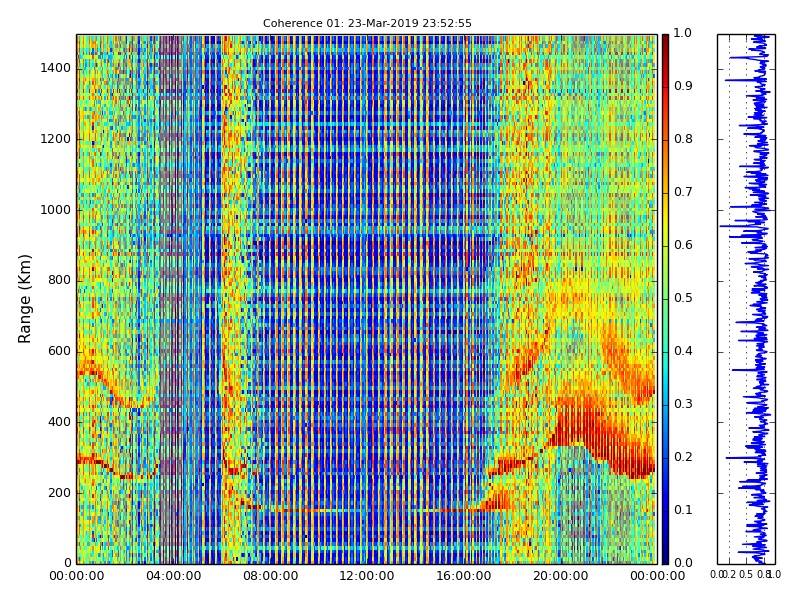Screen dimensions: 800x600
Task: Click the 20:00:00 time tick label
Action: pyautogui.click(x=561, y=576)
